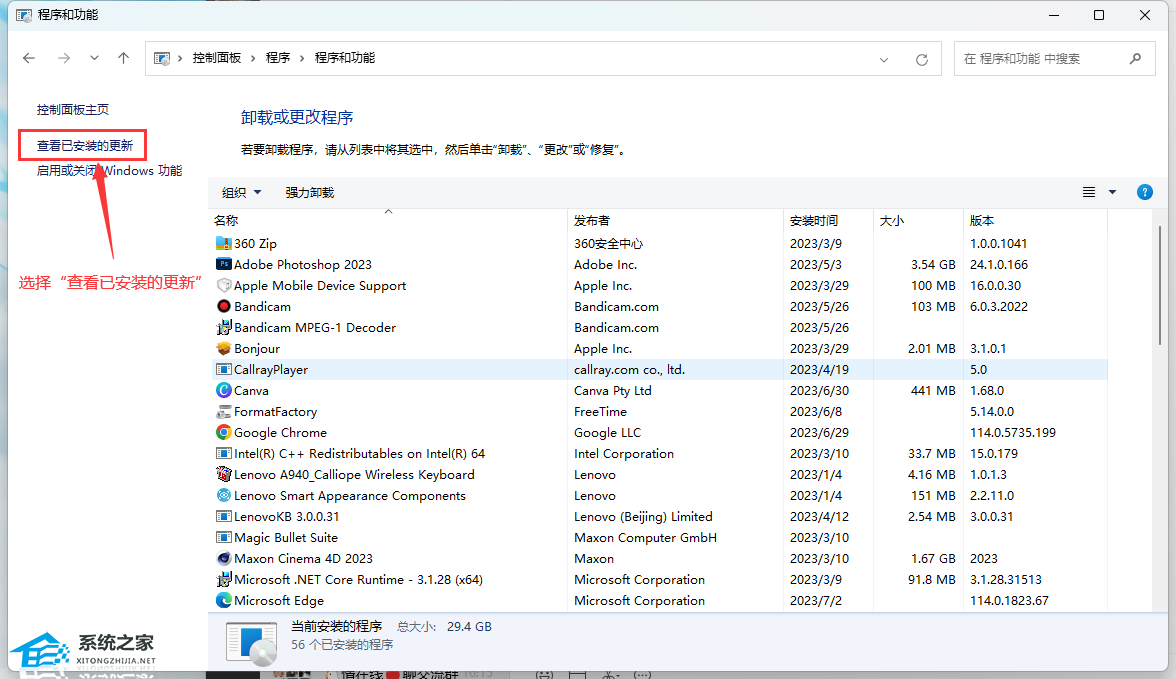Click the Back navigation arrow
Viewport: 1176px width, 679px height.
(x=29, y=58)
